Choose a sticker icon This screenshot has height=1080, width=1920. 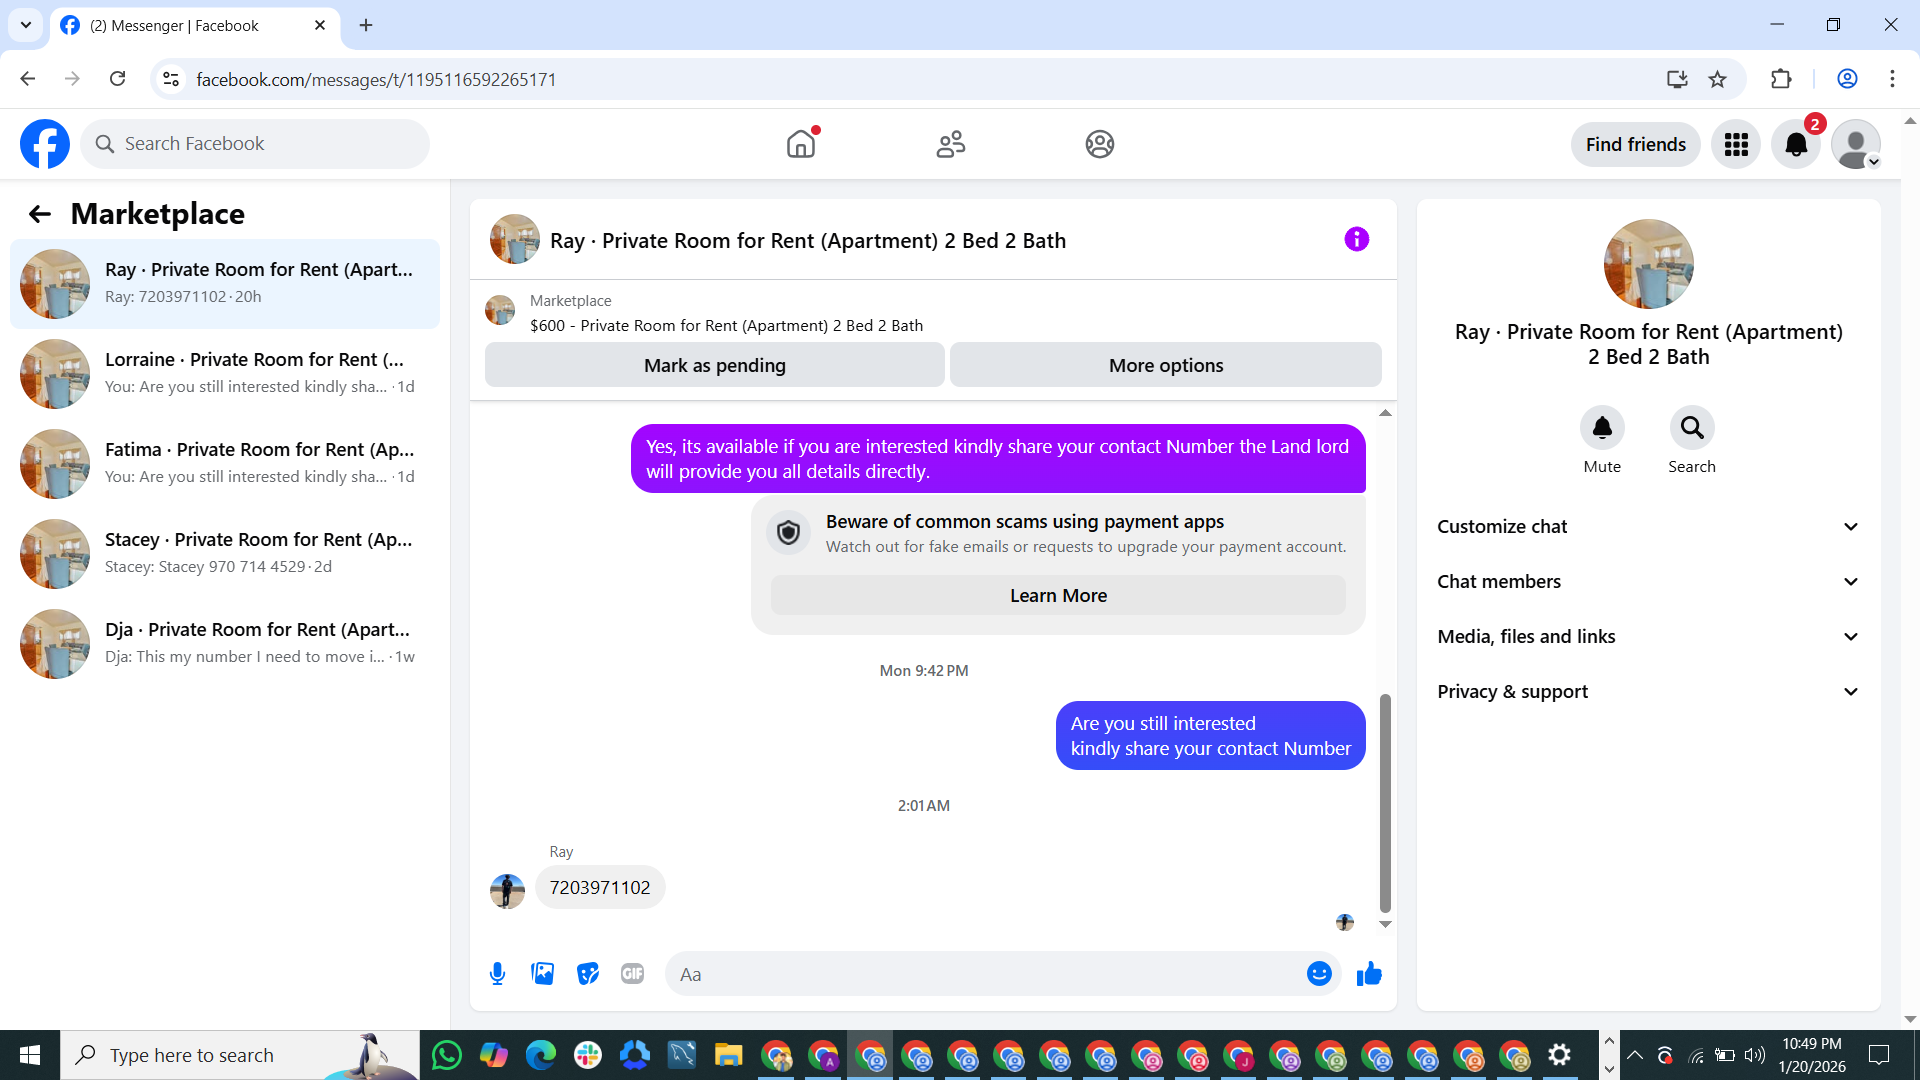coord(588,974)
